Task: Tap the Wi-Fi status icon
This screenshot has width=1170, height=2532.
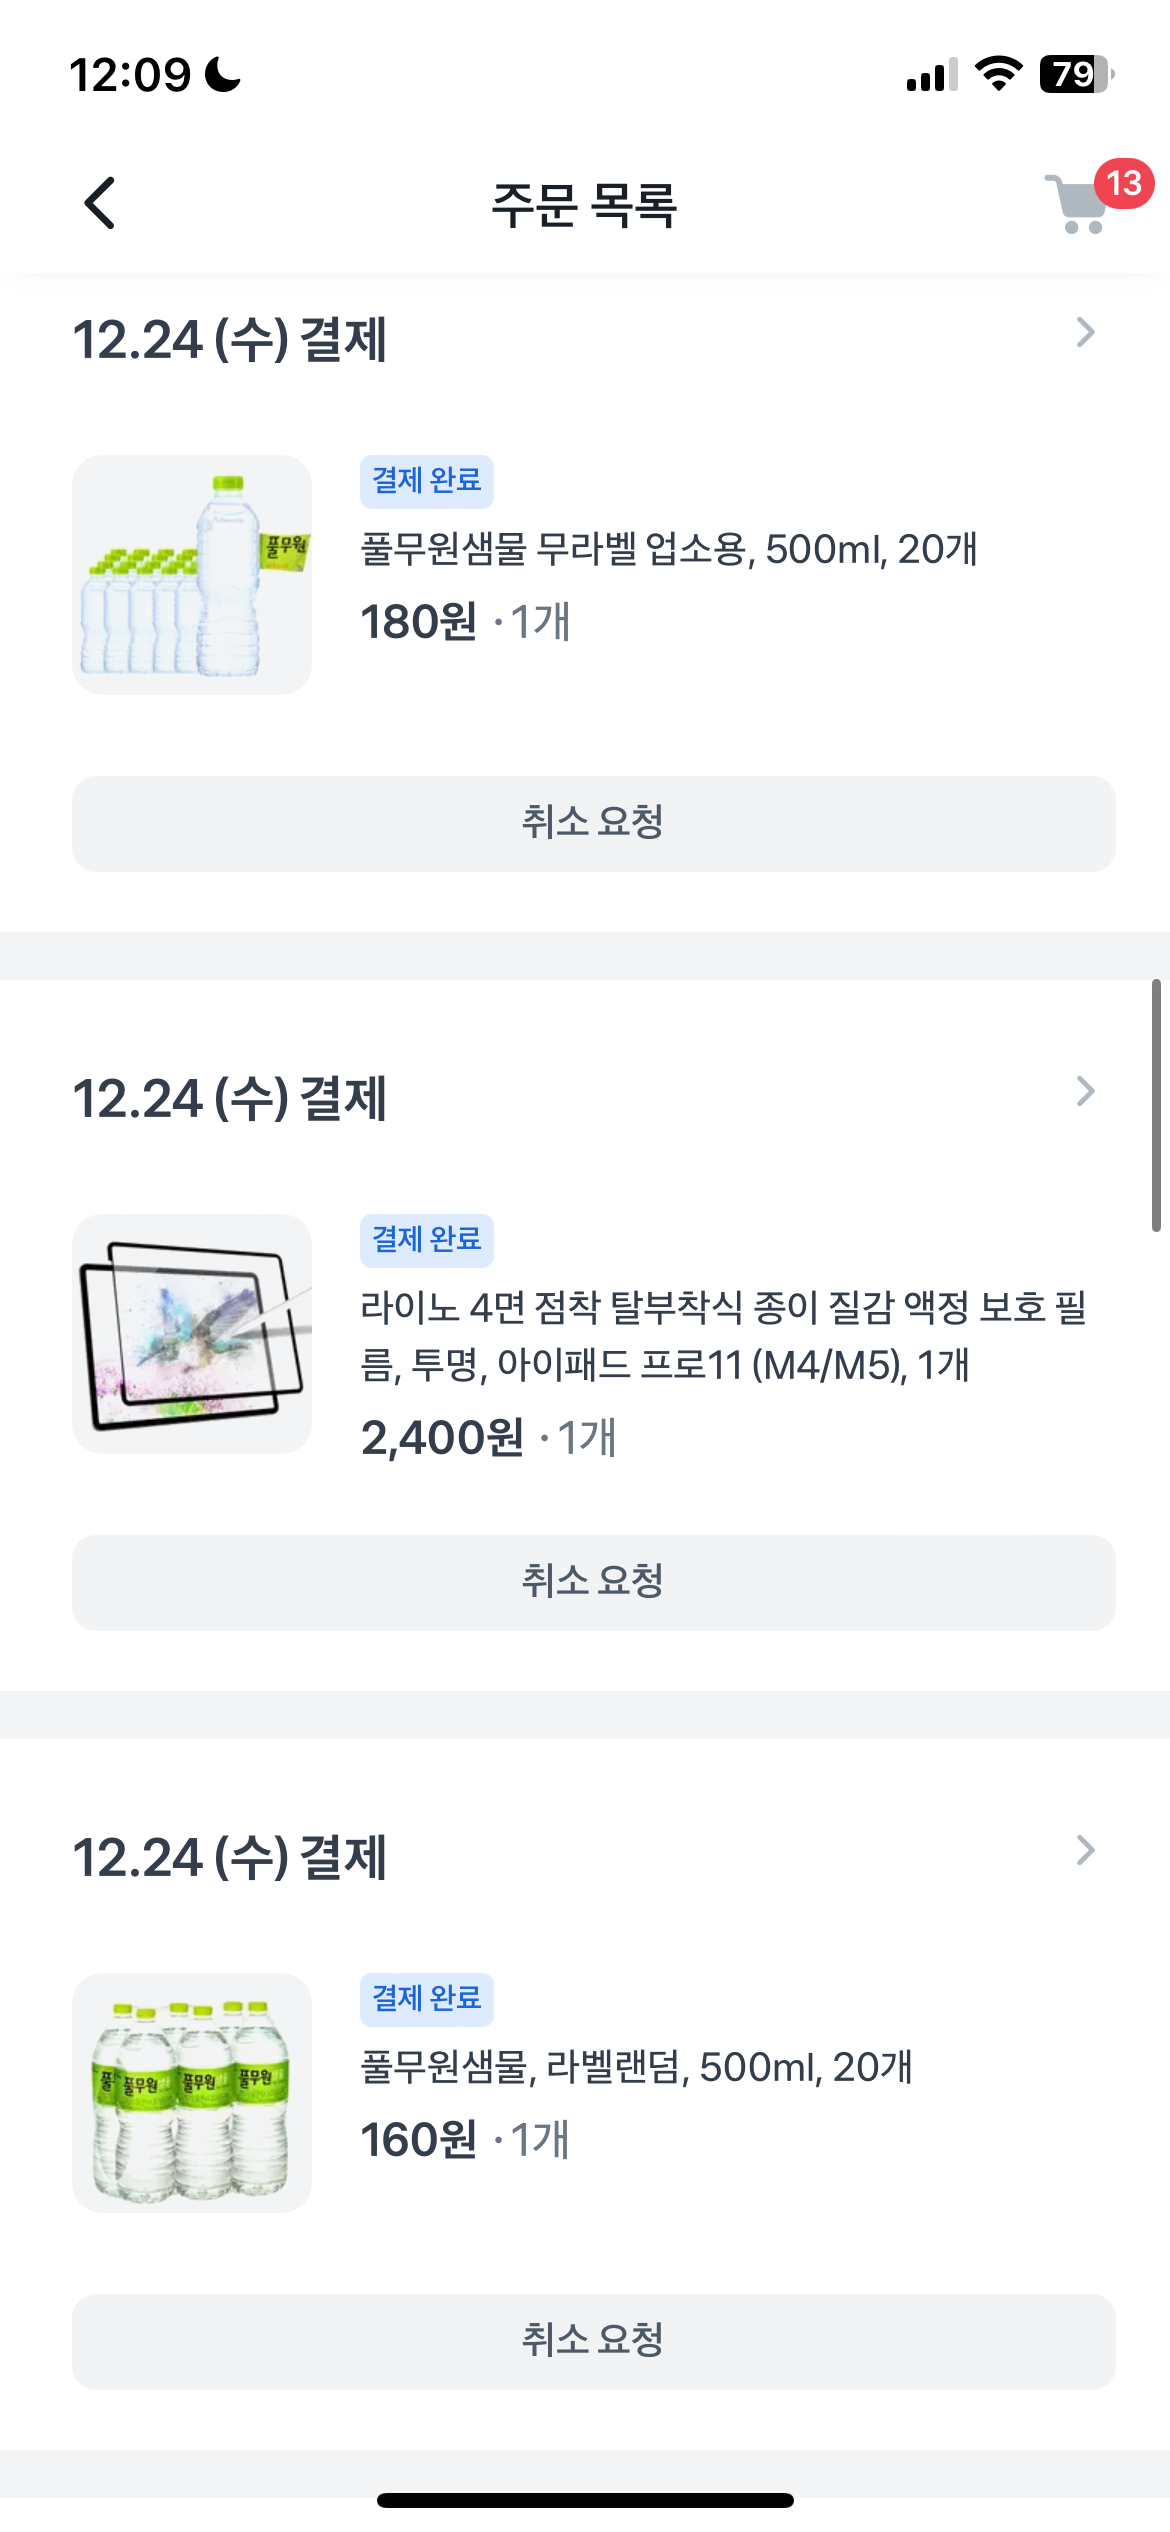Action: tap(997, 74)
